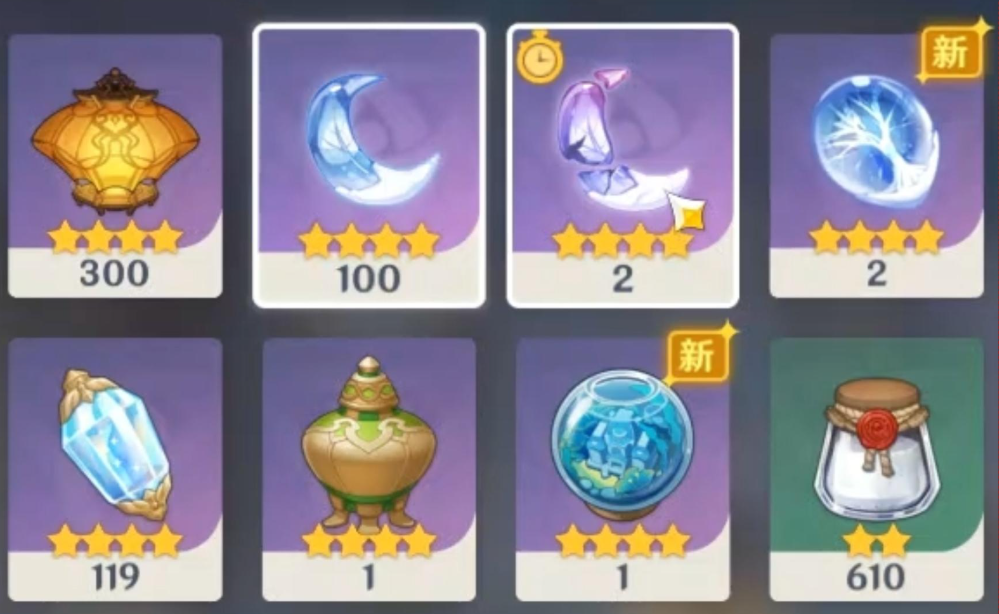This screenshot has height=614, width=999.
Task: Select the orange lantern item card
Action: click(x=115, y=166)
